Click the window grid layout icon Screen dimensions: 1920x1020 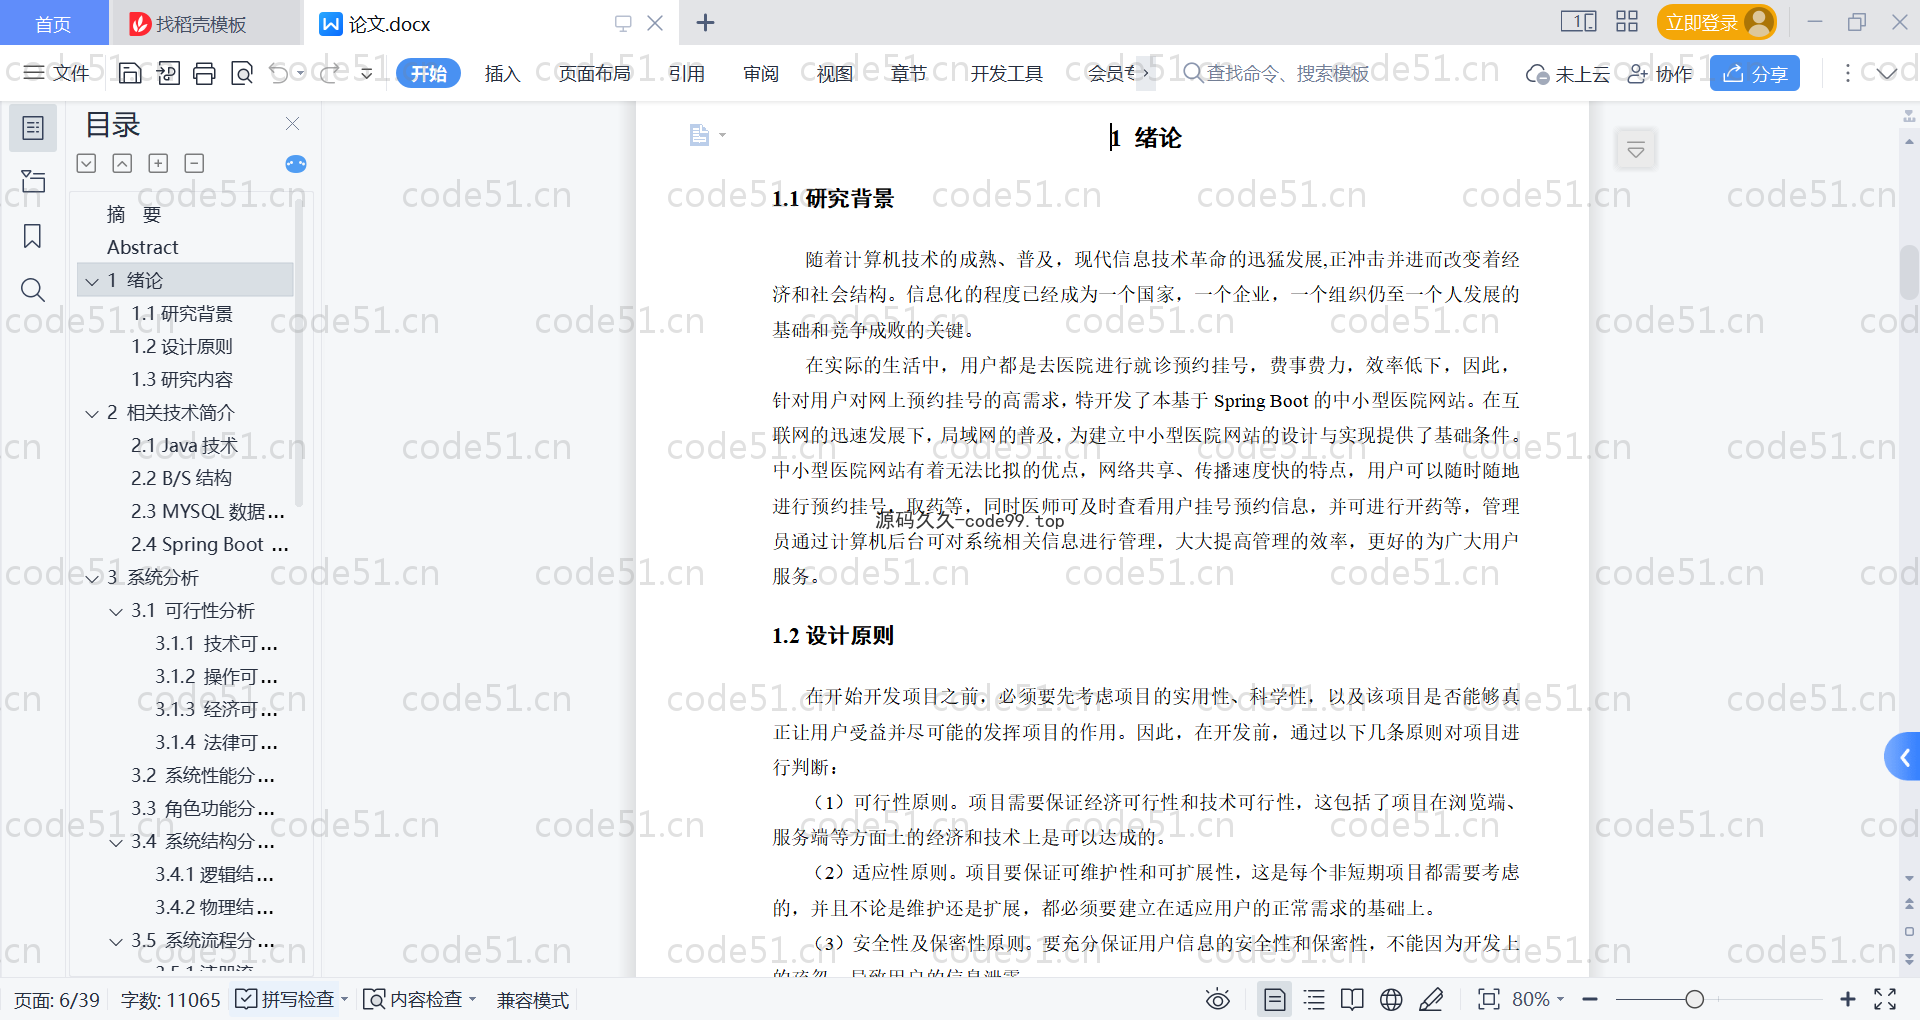(x=1627, y=22)
